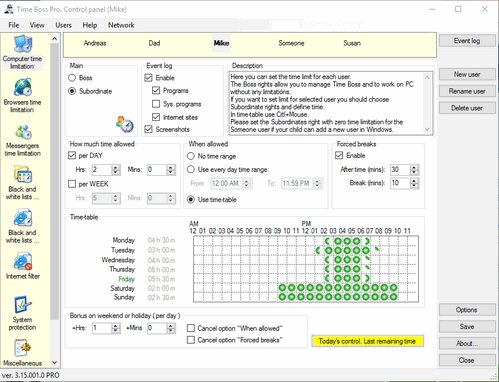The height and width of the screenshot is (382, 499).
Task: Select the Boss radio button
Action: point(72,78)
